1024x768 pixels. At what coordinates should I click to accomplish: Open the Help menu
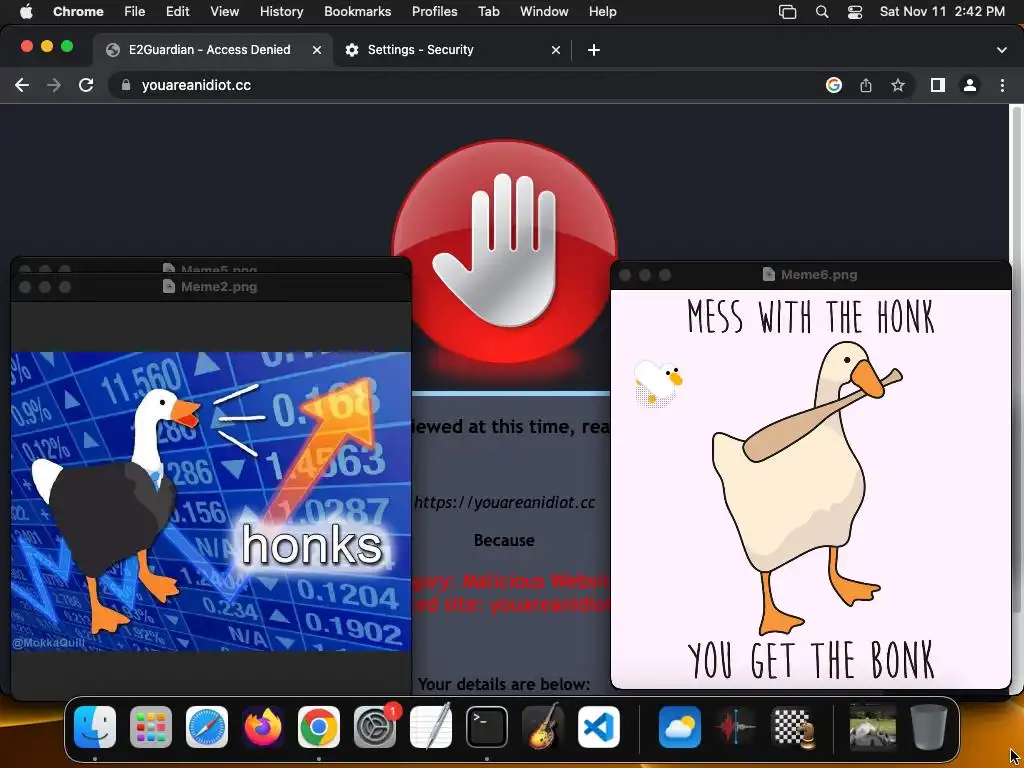(602, 11)
